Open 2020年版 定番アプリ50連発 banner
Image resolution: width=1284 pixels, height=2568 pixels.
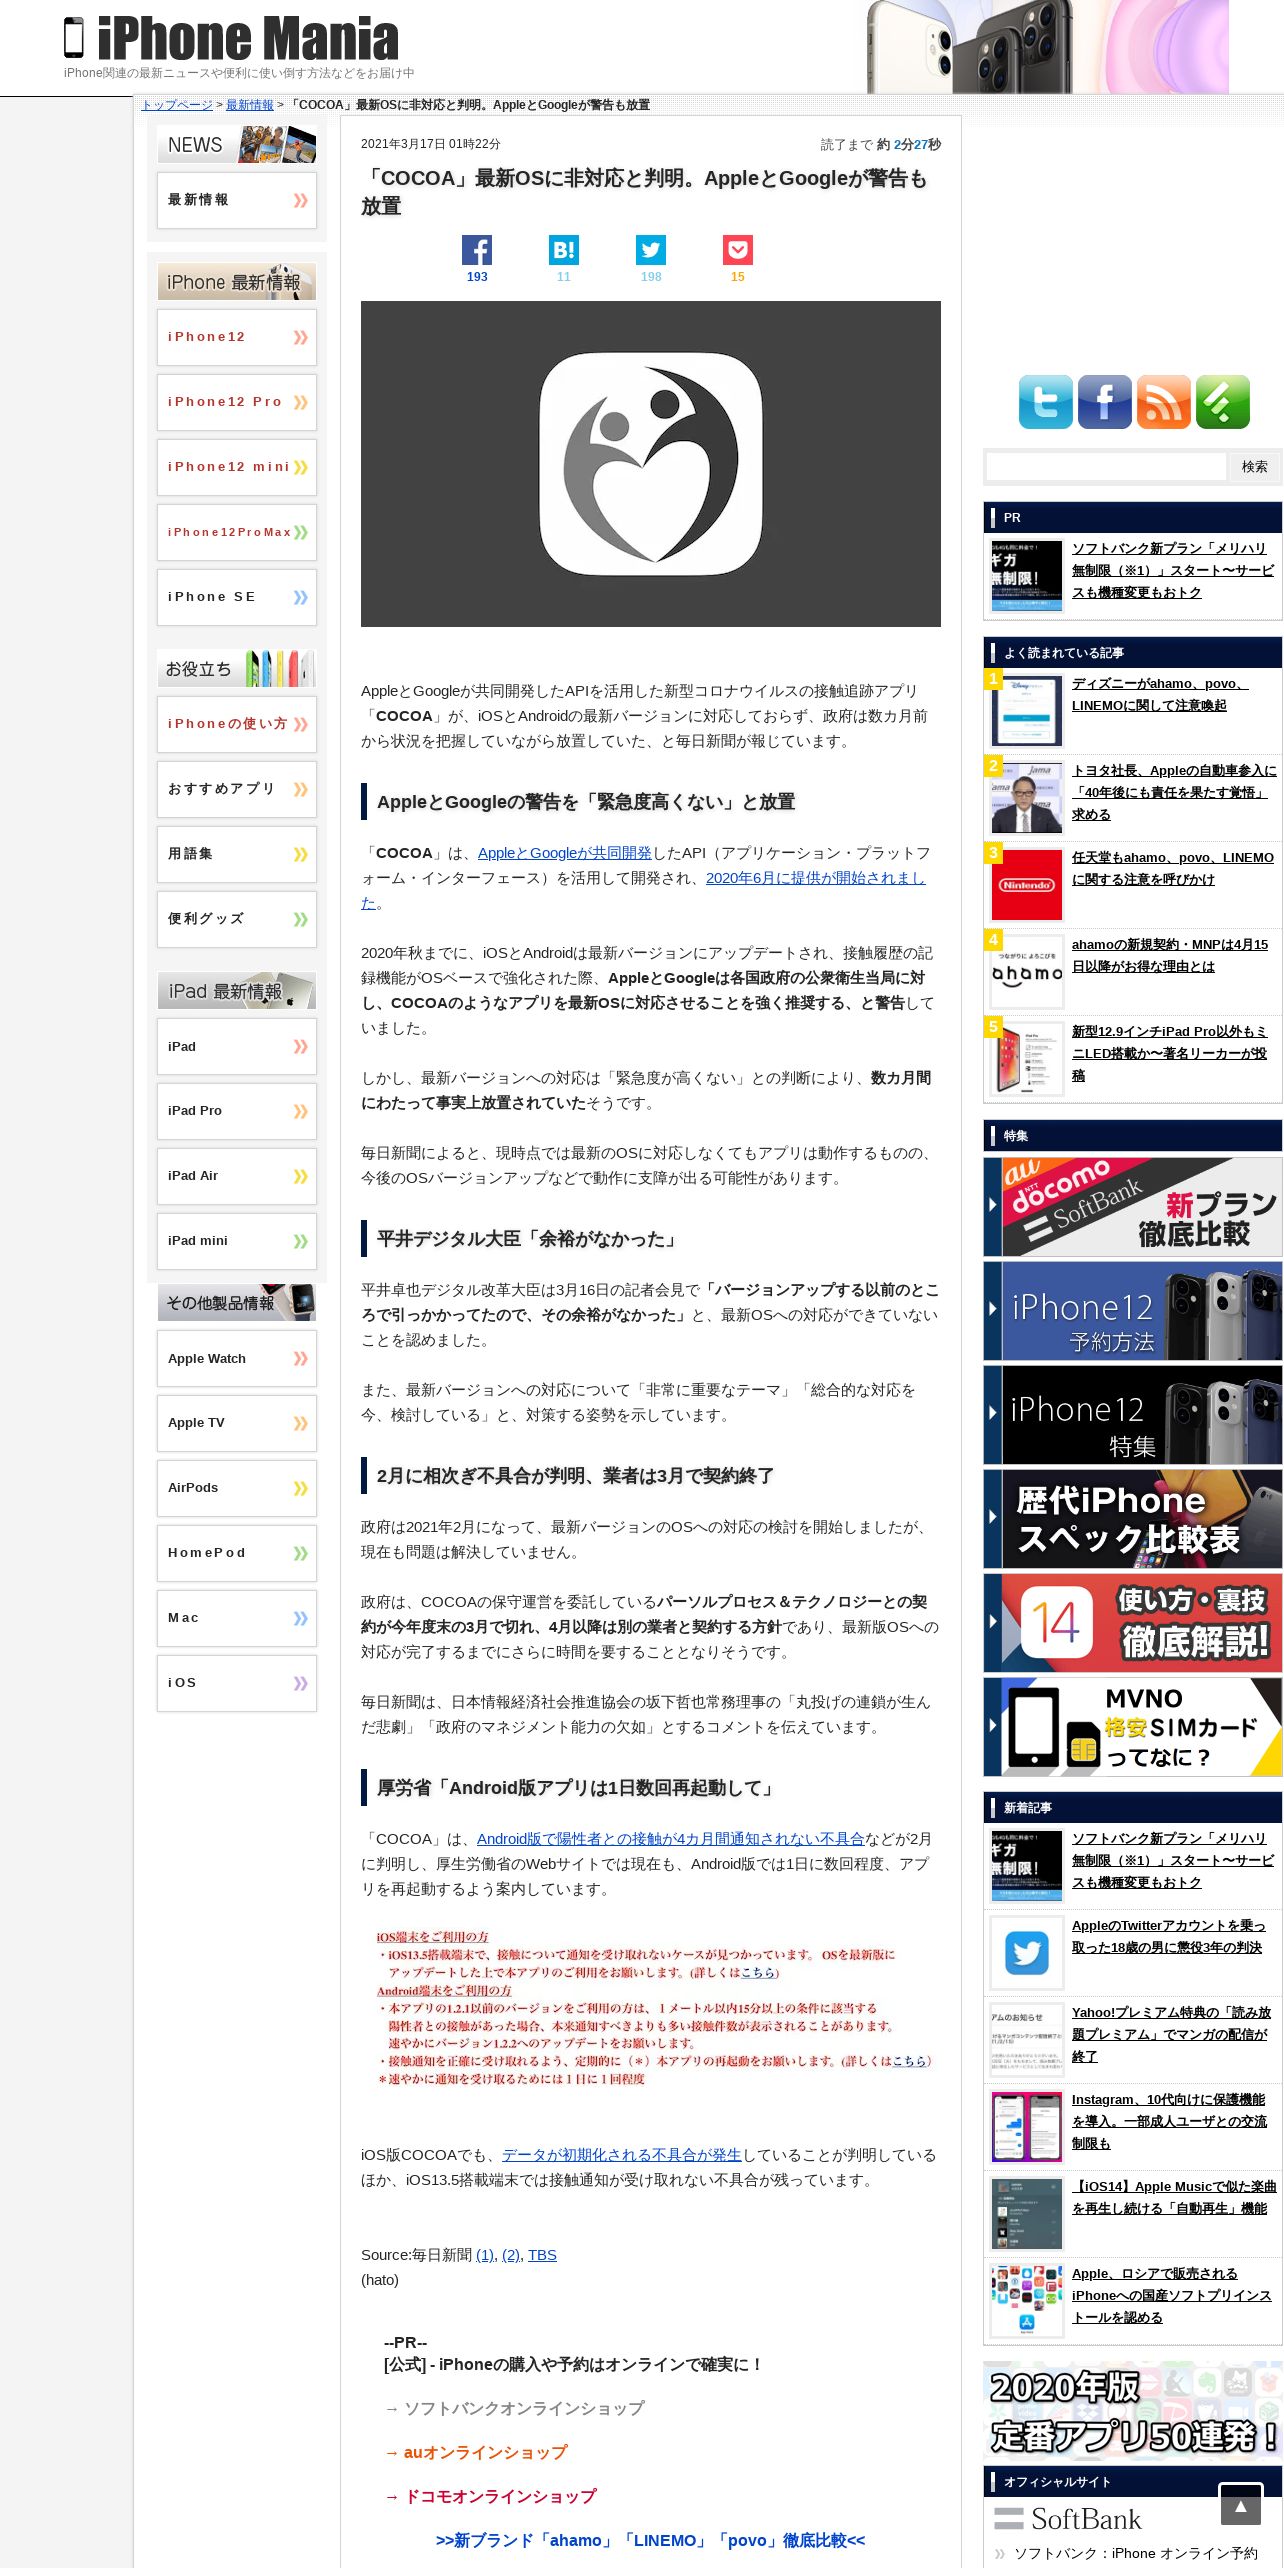tap(1133, 2411)
